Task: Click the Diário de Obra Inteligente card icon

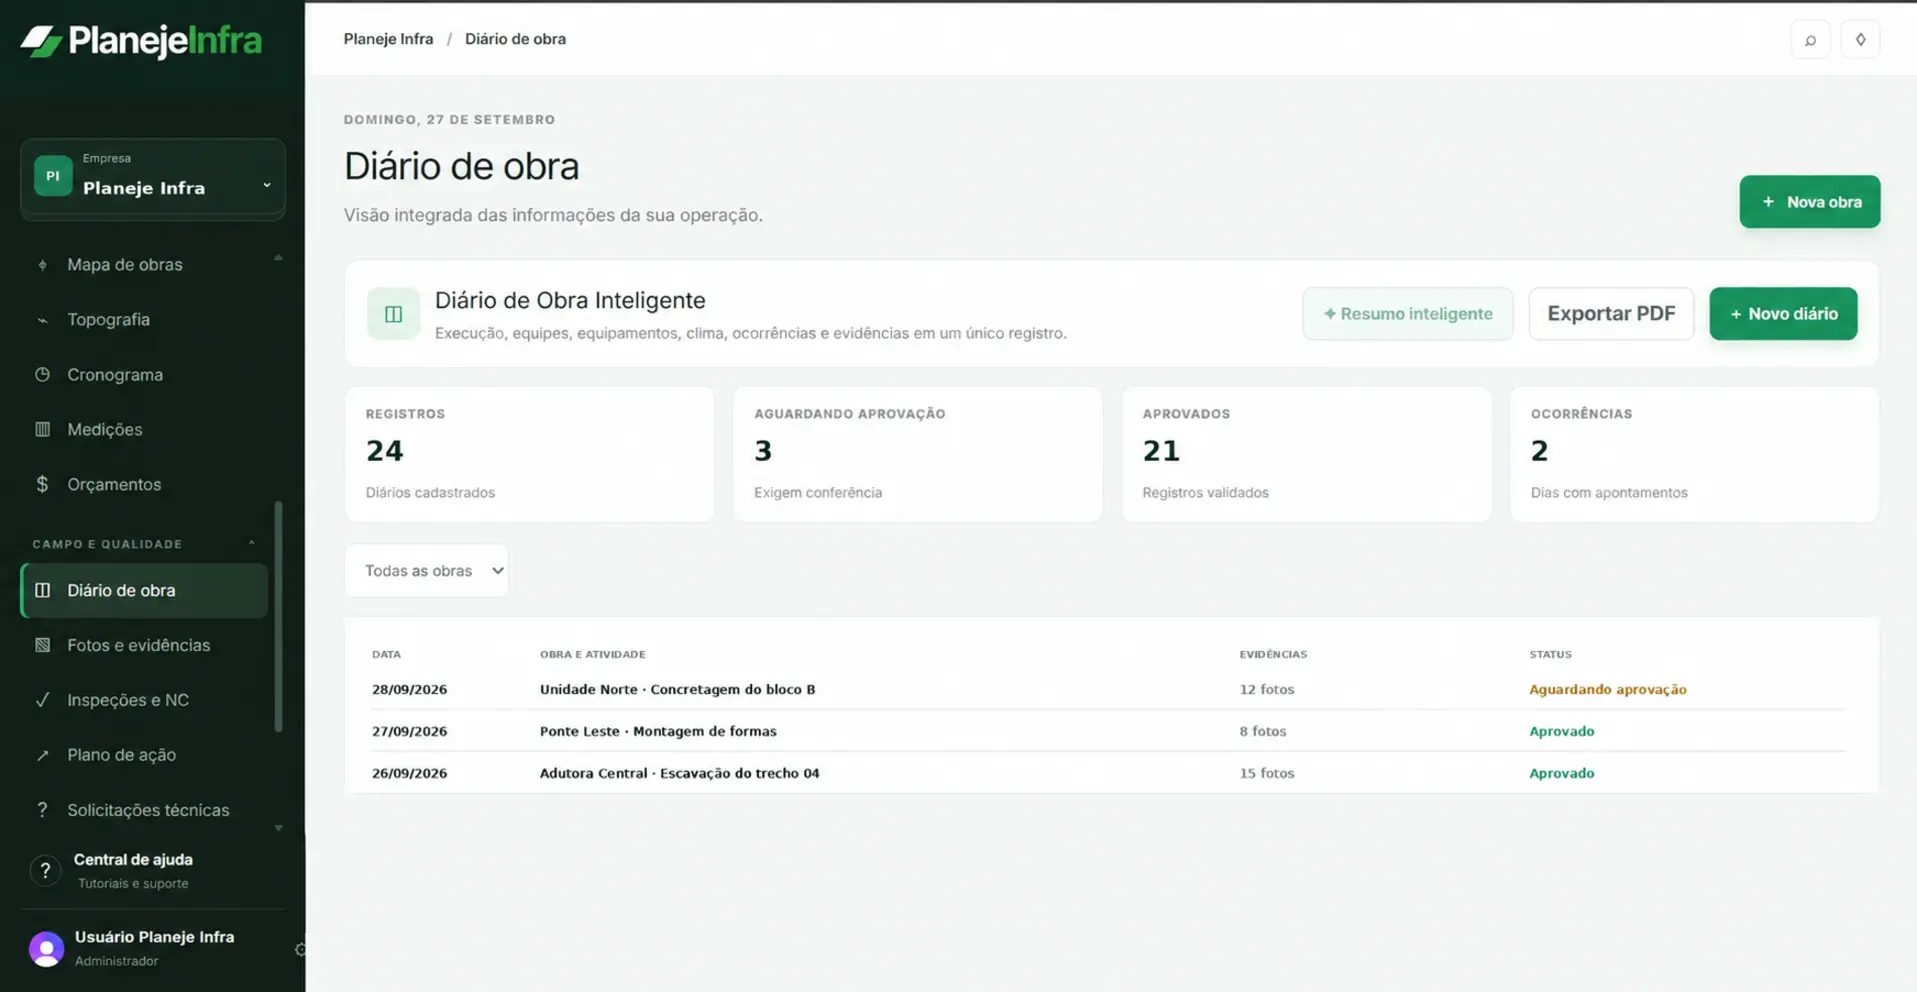Action: [x=393, y=314]
